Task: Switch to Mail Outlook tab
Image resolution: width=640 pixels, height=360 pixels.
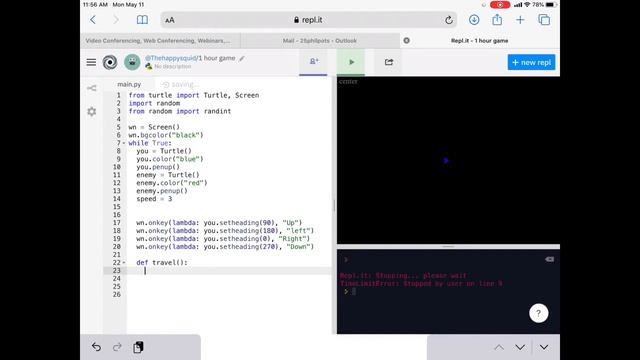Action: 320,40
